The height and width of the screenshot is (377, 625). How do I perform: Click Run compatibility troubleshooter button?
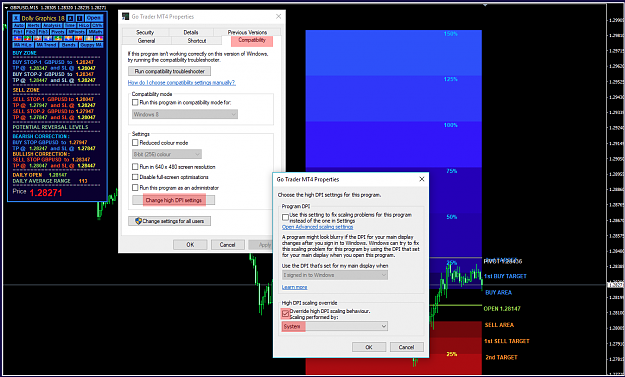[169, 71]
